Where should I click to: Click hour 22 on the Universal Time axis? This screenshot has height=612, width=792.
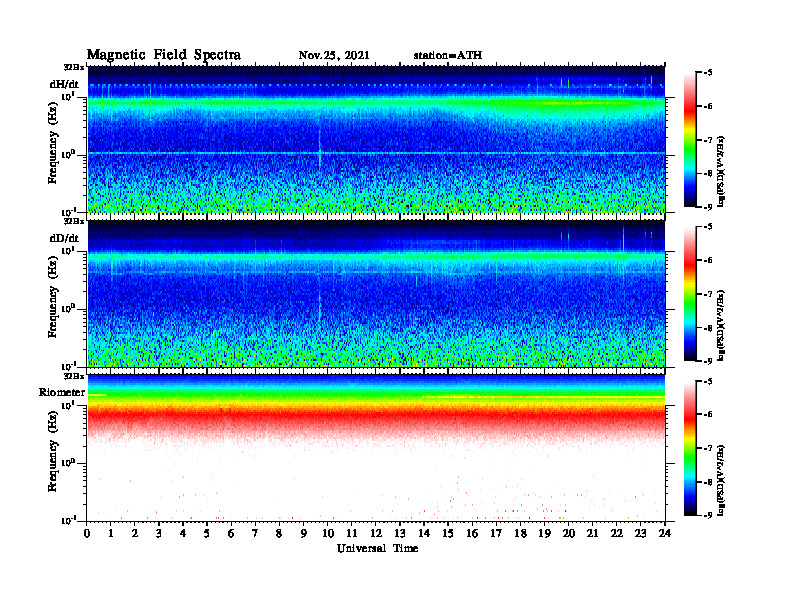(x=617, y=534)
